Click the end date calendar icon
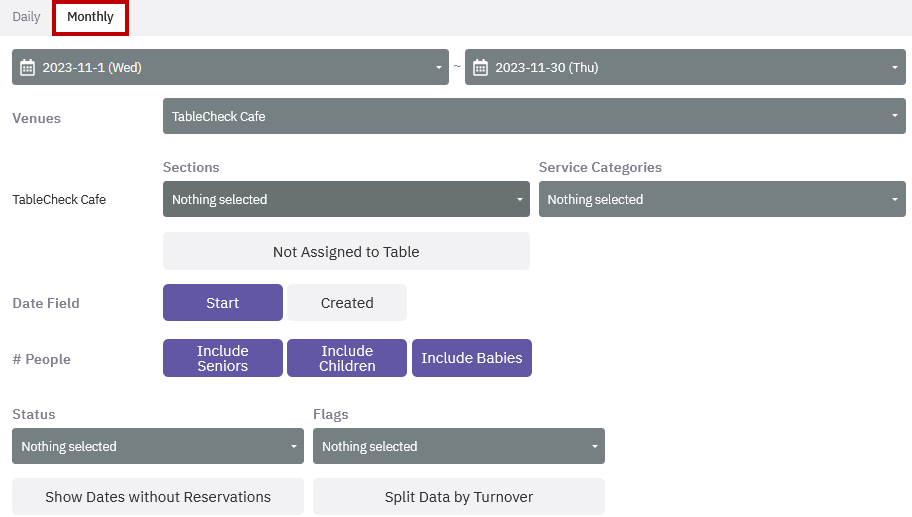The image size is (912, 517). coord(480,67)
